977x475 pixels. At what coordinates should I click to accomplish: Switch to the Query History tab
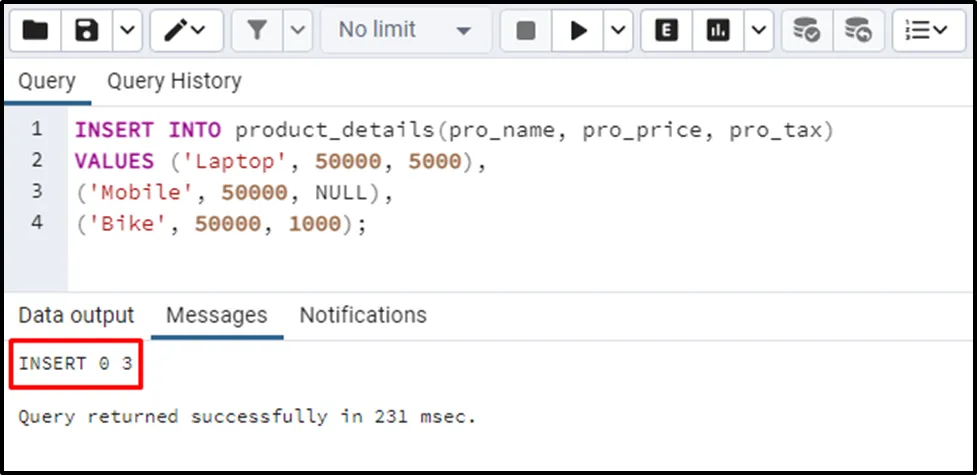point(174,81)
